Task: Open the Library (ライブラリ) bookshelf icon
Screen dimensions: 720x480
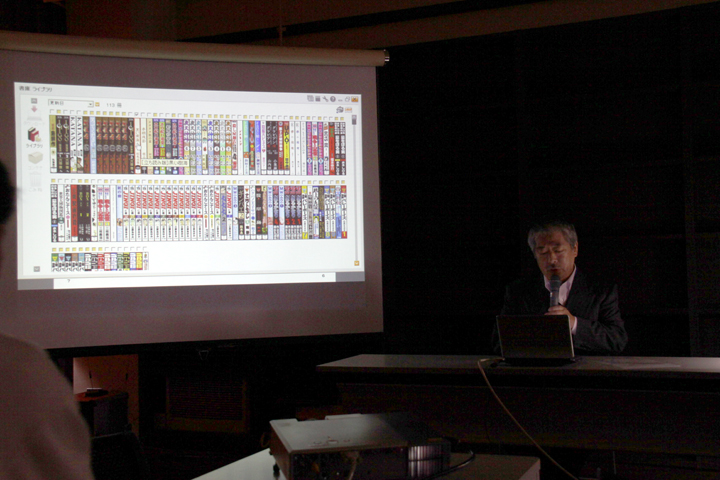Action: pos(33,134)
